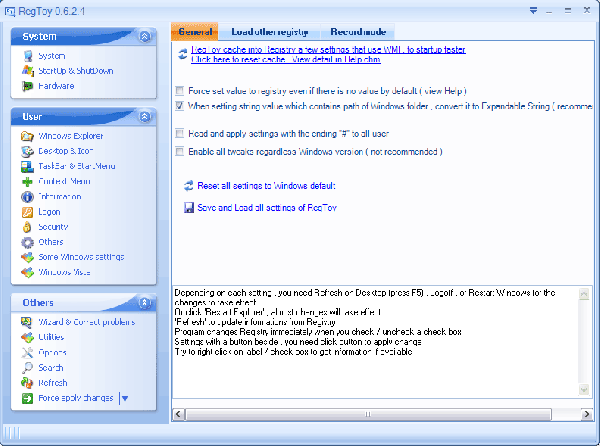Open the title bar dropdown menu arrow

(x=533, y=11)
